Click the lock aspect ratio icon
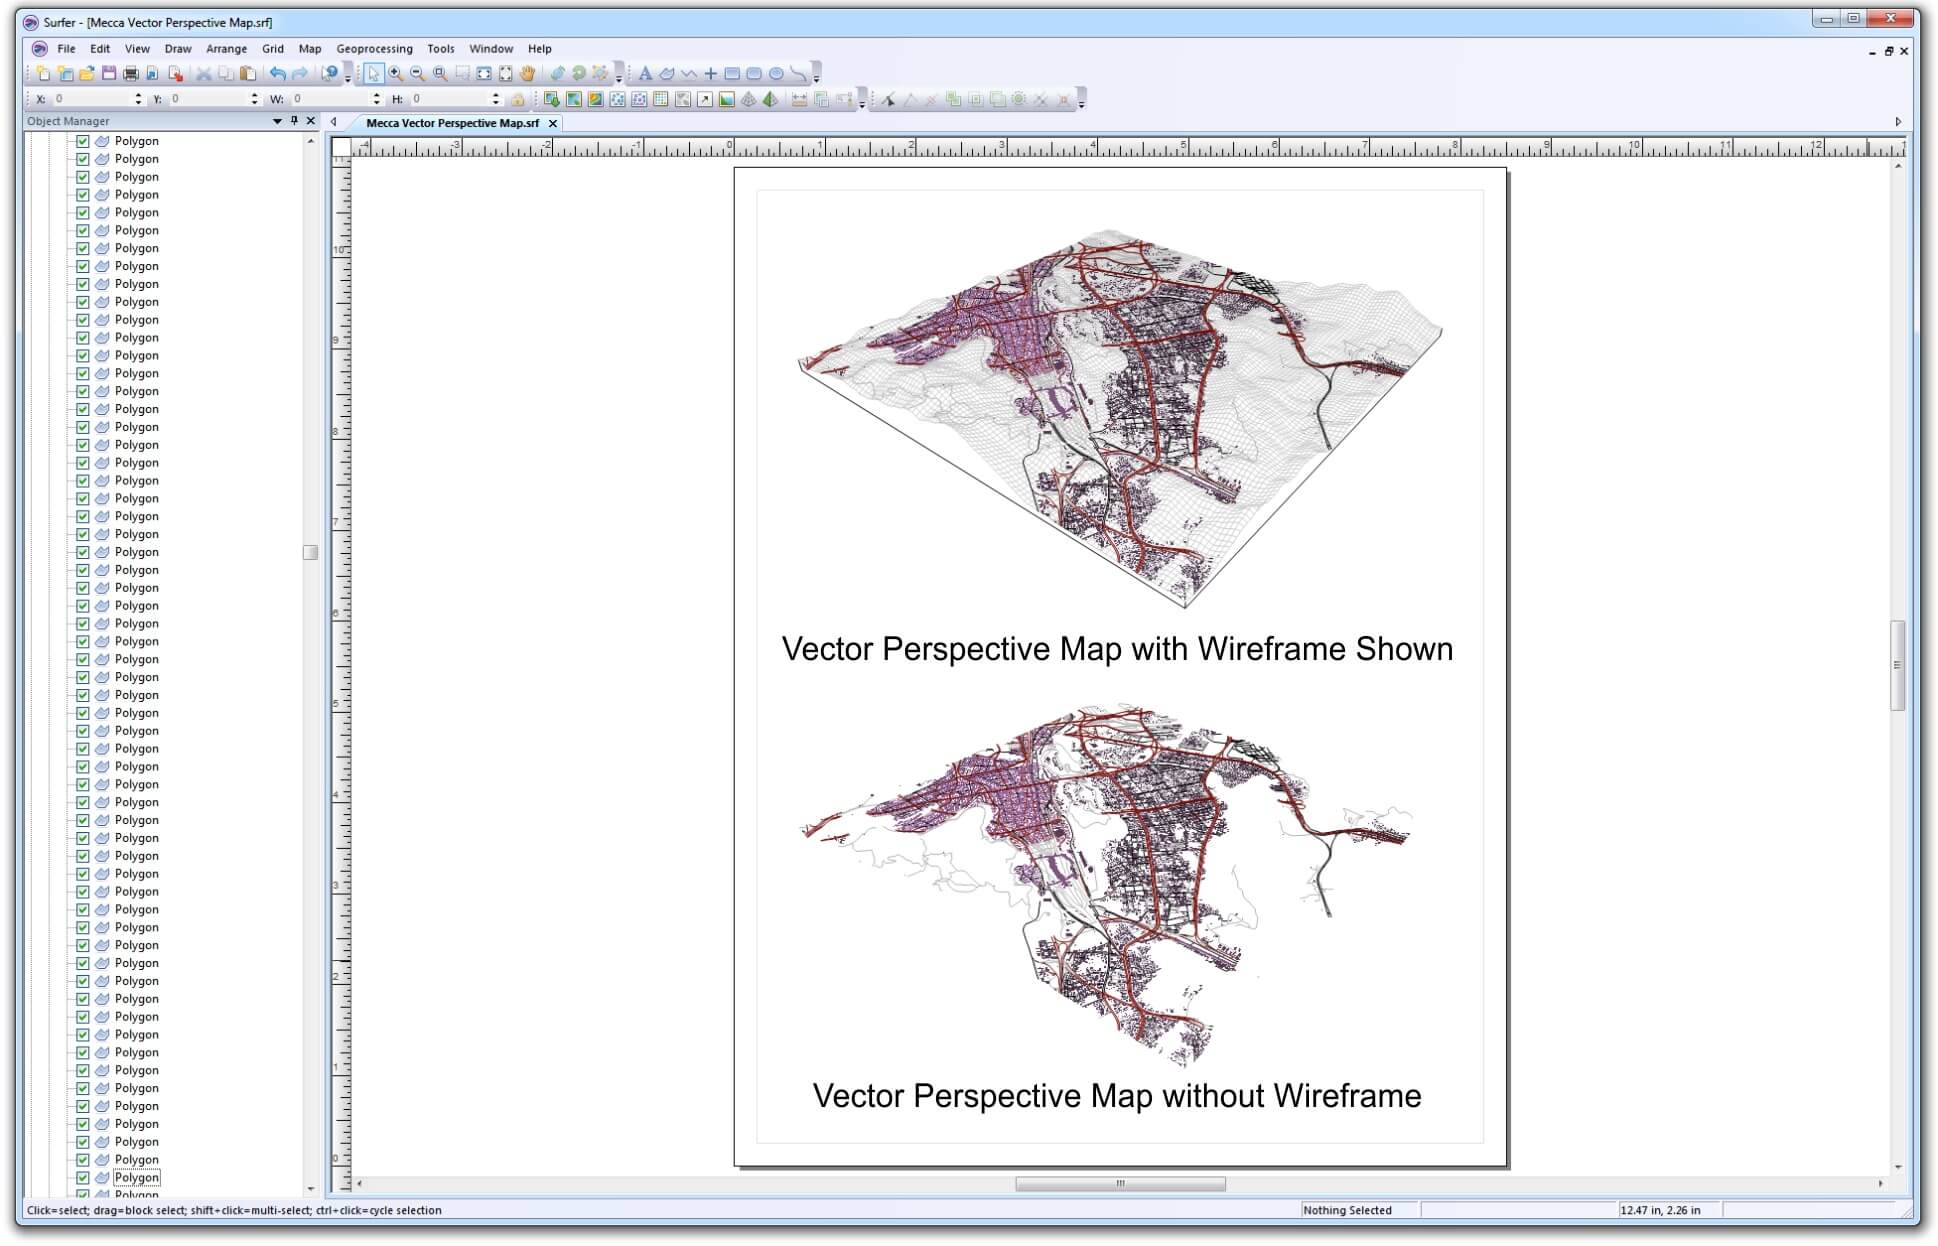The width and height of the screenshot is (1938, 1246). coord(518,99)
